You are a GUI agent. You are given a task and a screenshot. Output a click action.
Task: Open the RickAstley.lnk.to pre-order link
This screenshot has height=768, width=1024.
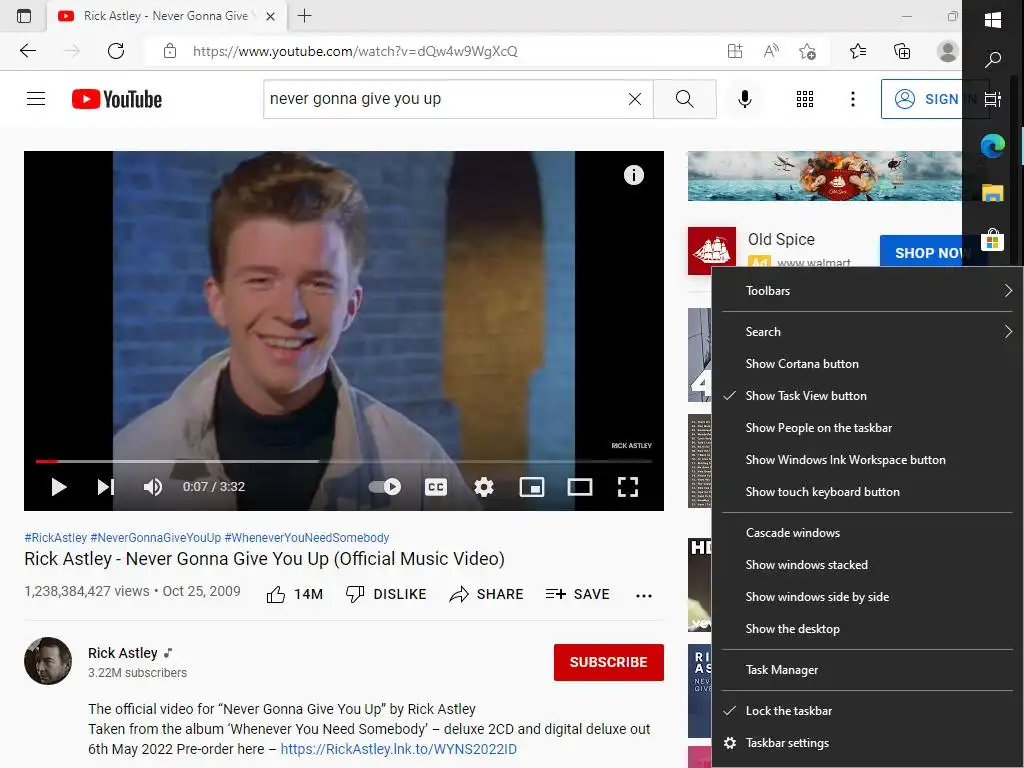(x=398, y=749)
